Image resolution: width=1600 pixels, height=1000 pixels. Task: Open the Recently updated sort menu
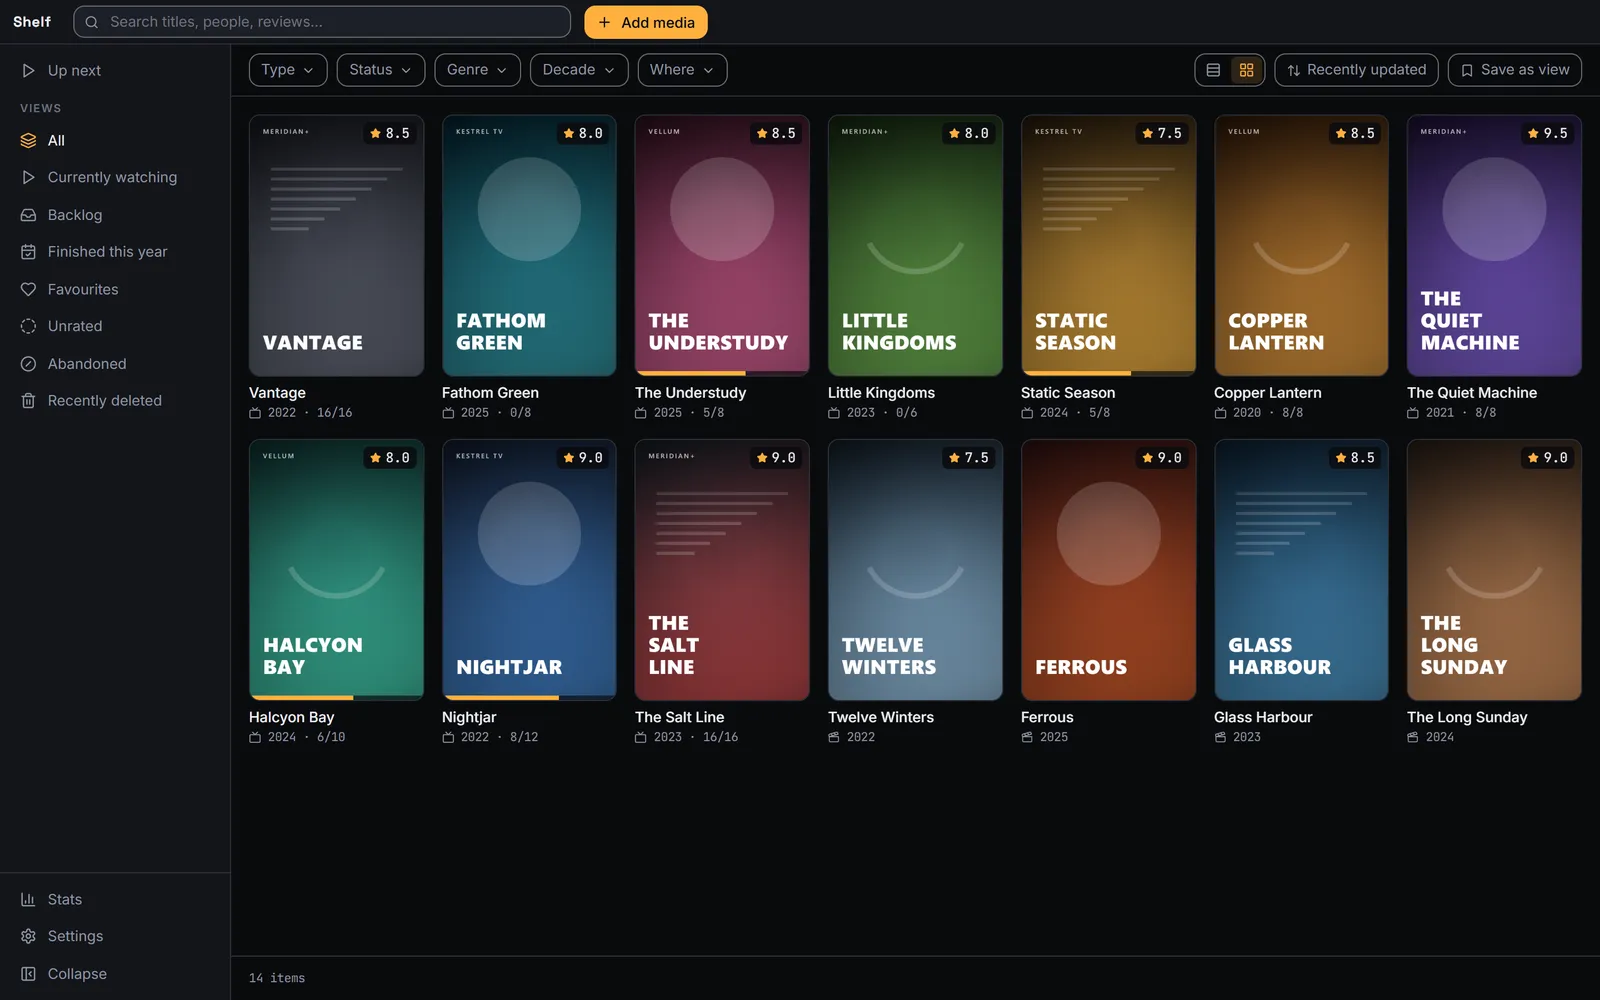click(1357, 70)
